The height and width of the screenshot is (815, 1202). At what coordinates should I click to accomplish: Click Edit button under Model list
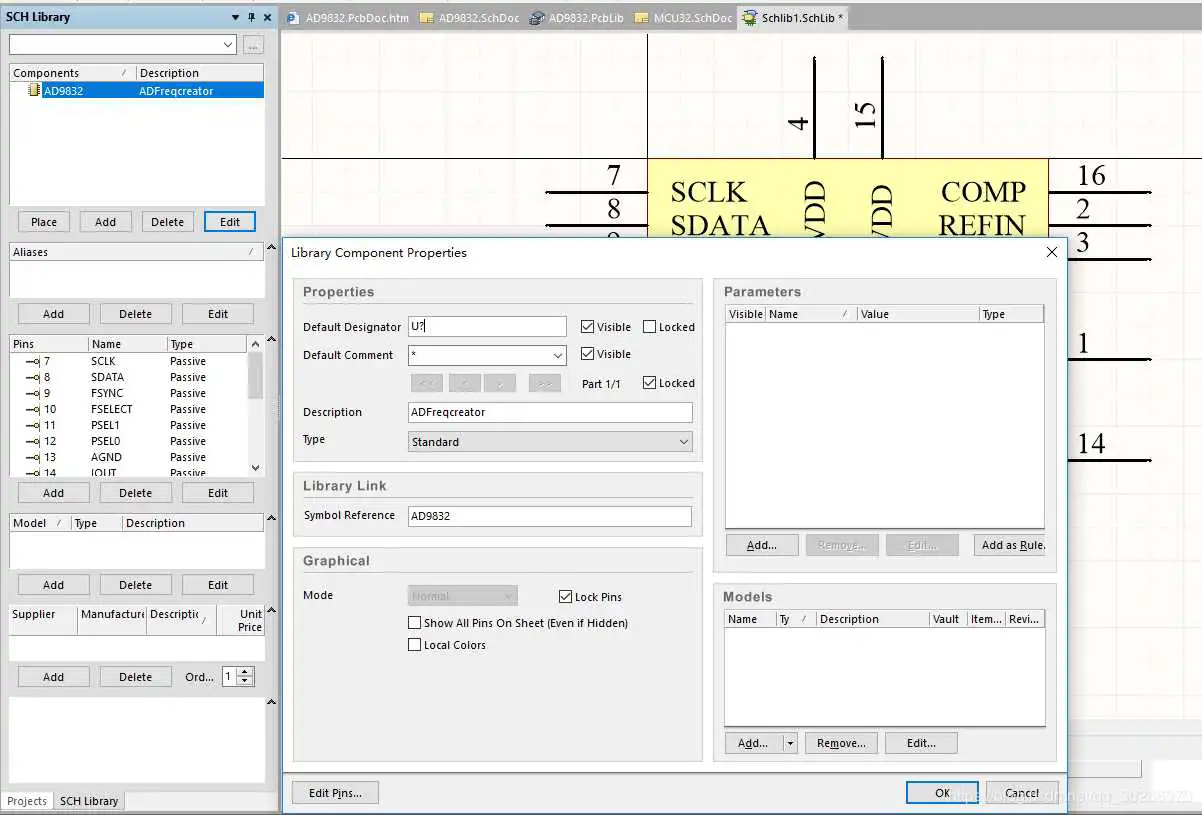217,585
